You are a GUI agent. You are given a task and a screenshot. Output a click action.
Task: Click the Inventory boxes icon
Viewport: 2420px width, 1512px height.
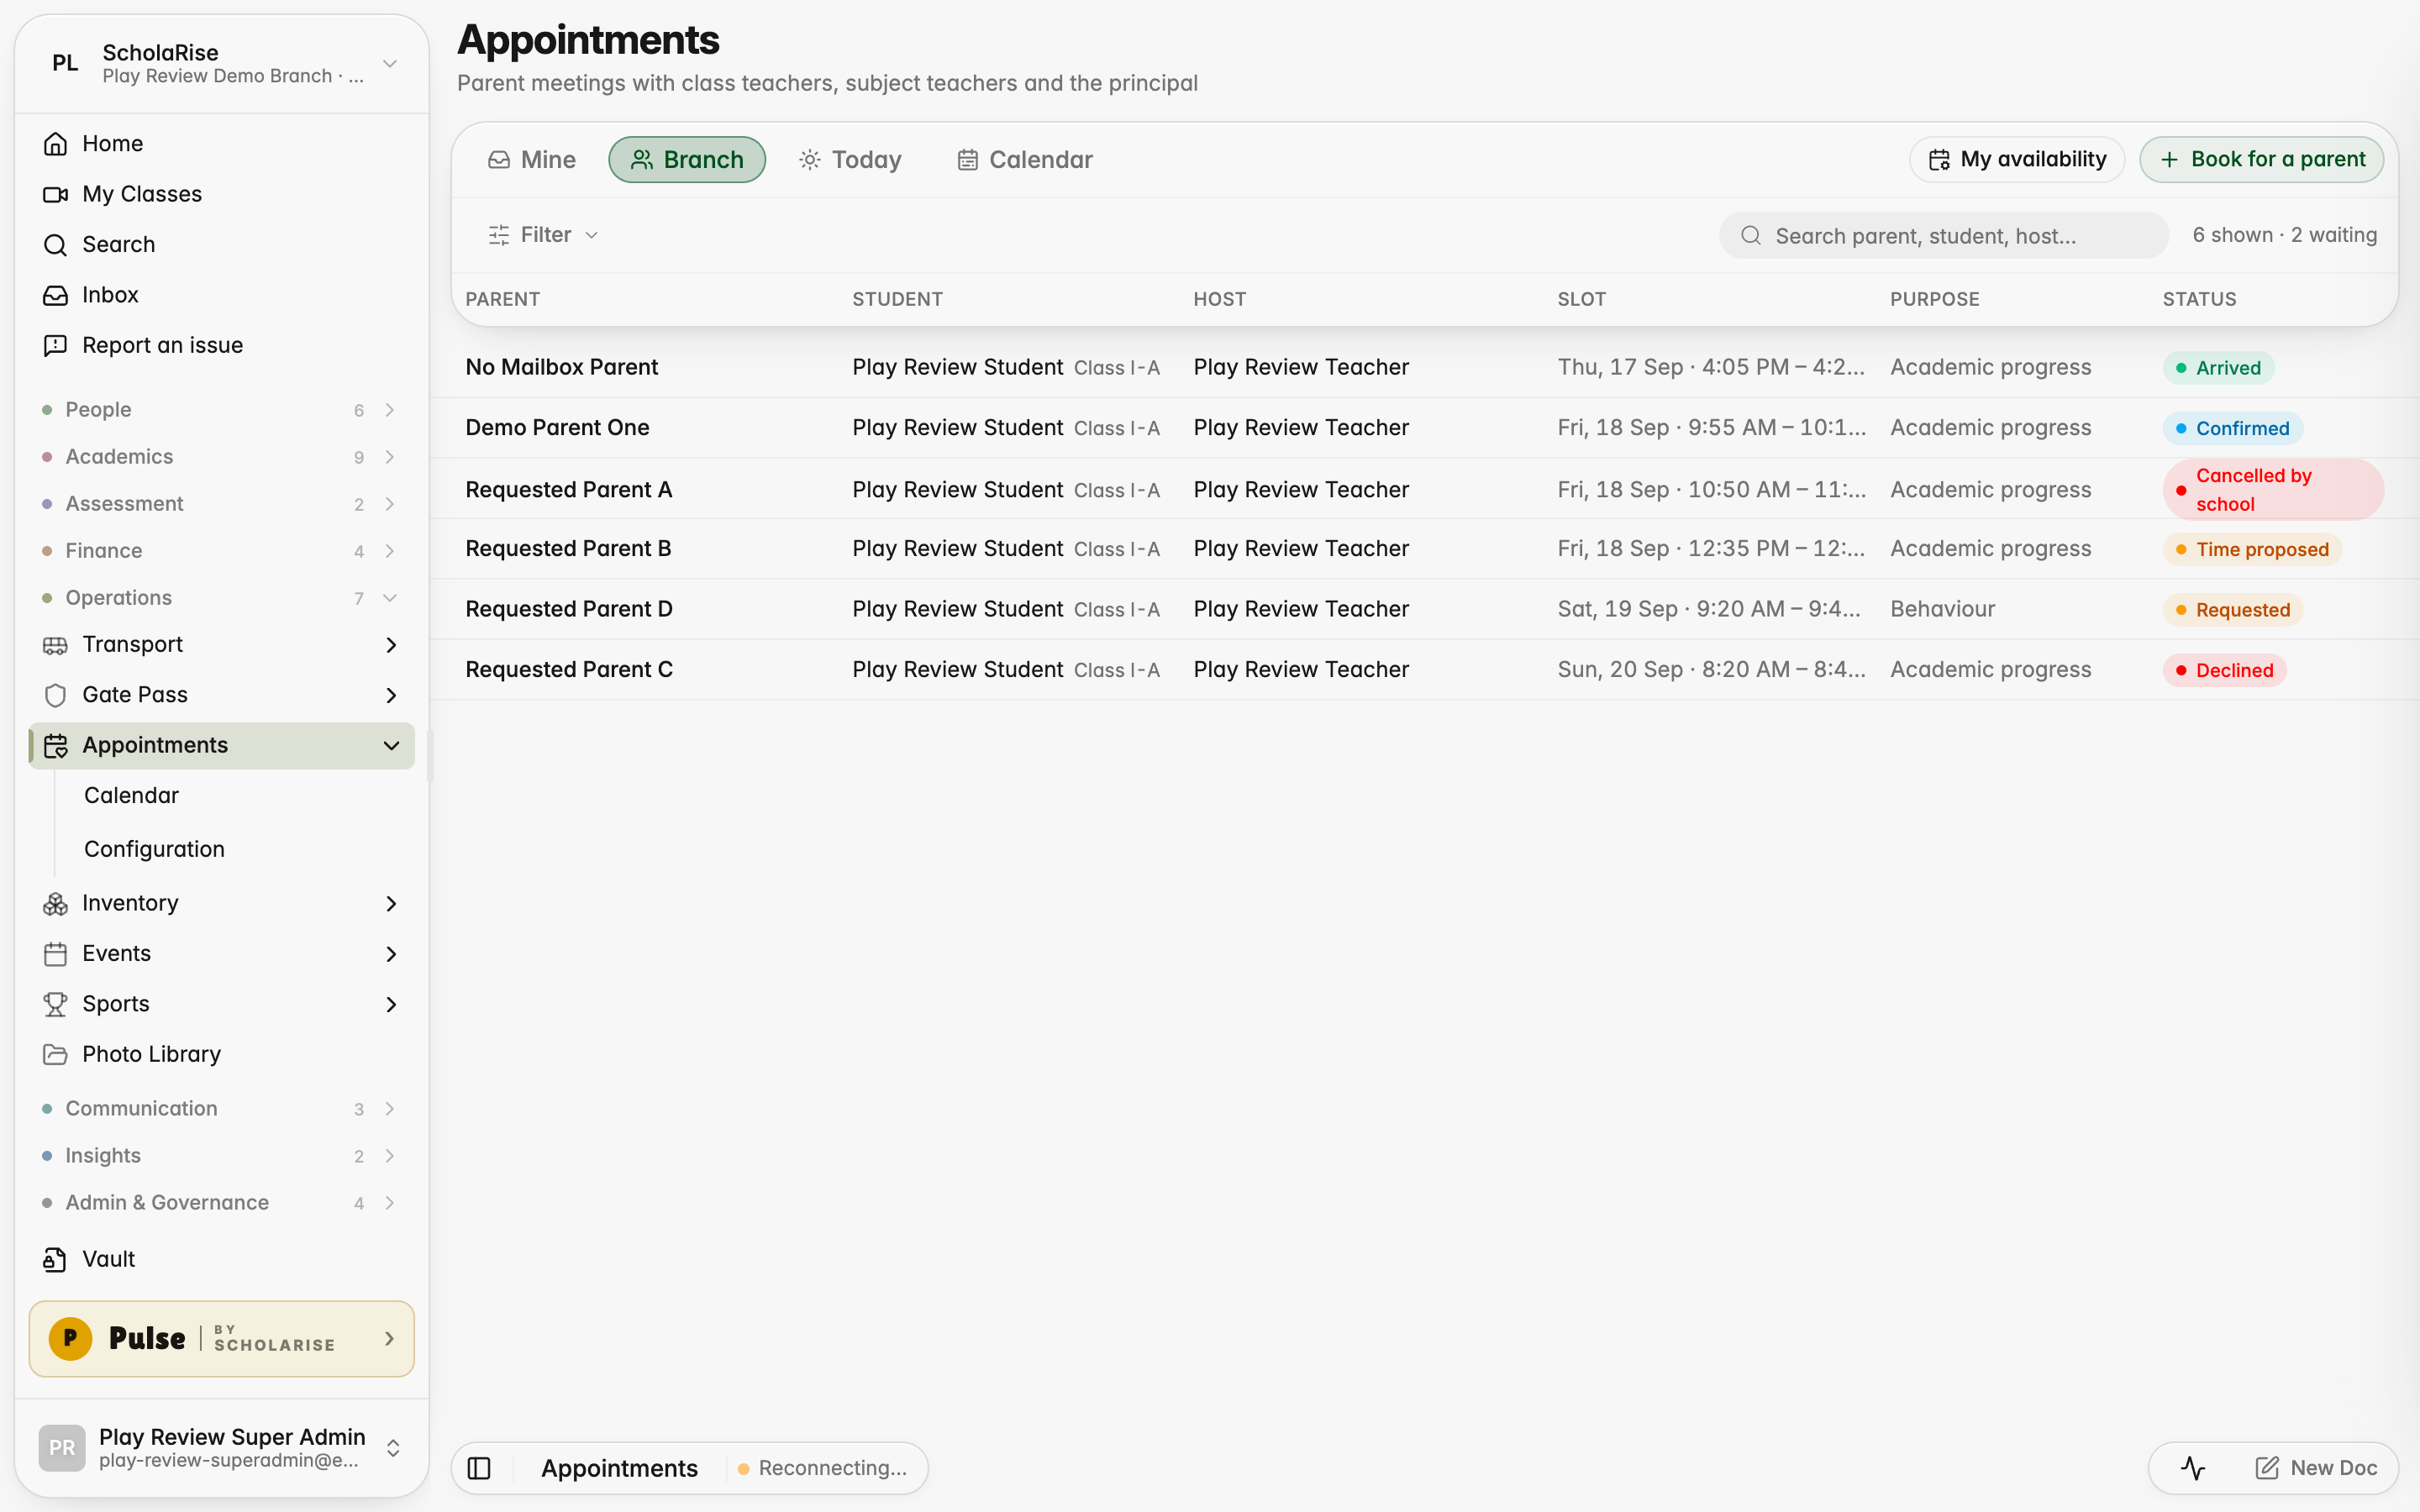coord(55,903)
